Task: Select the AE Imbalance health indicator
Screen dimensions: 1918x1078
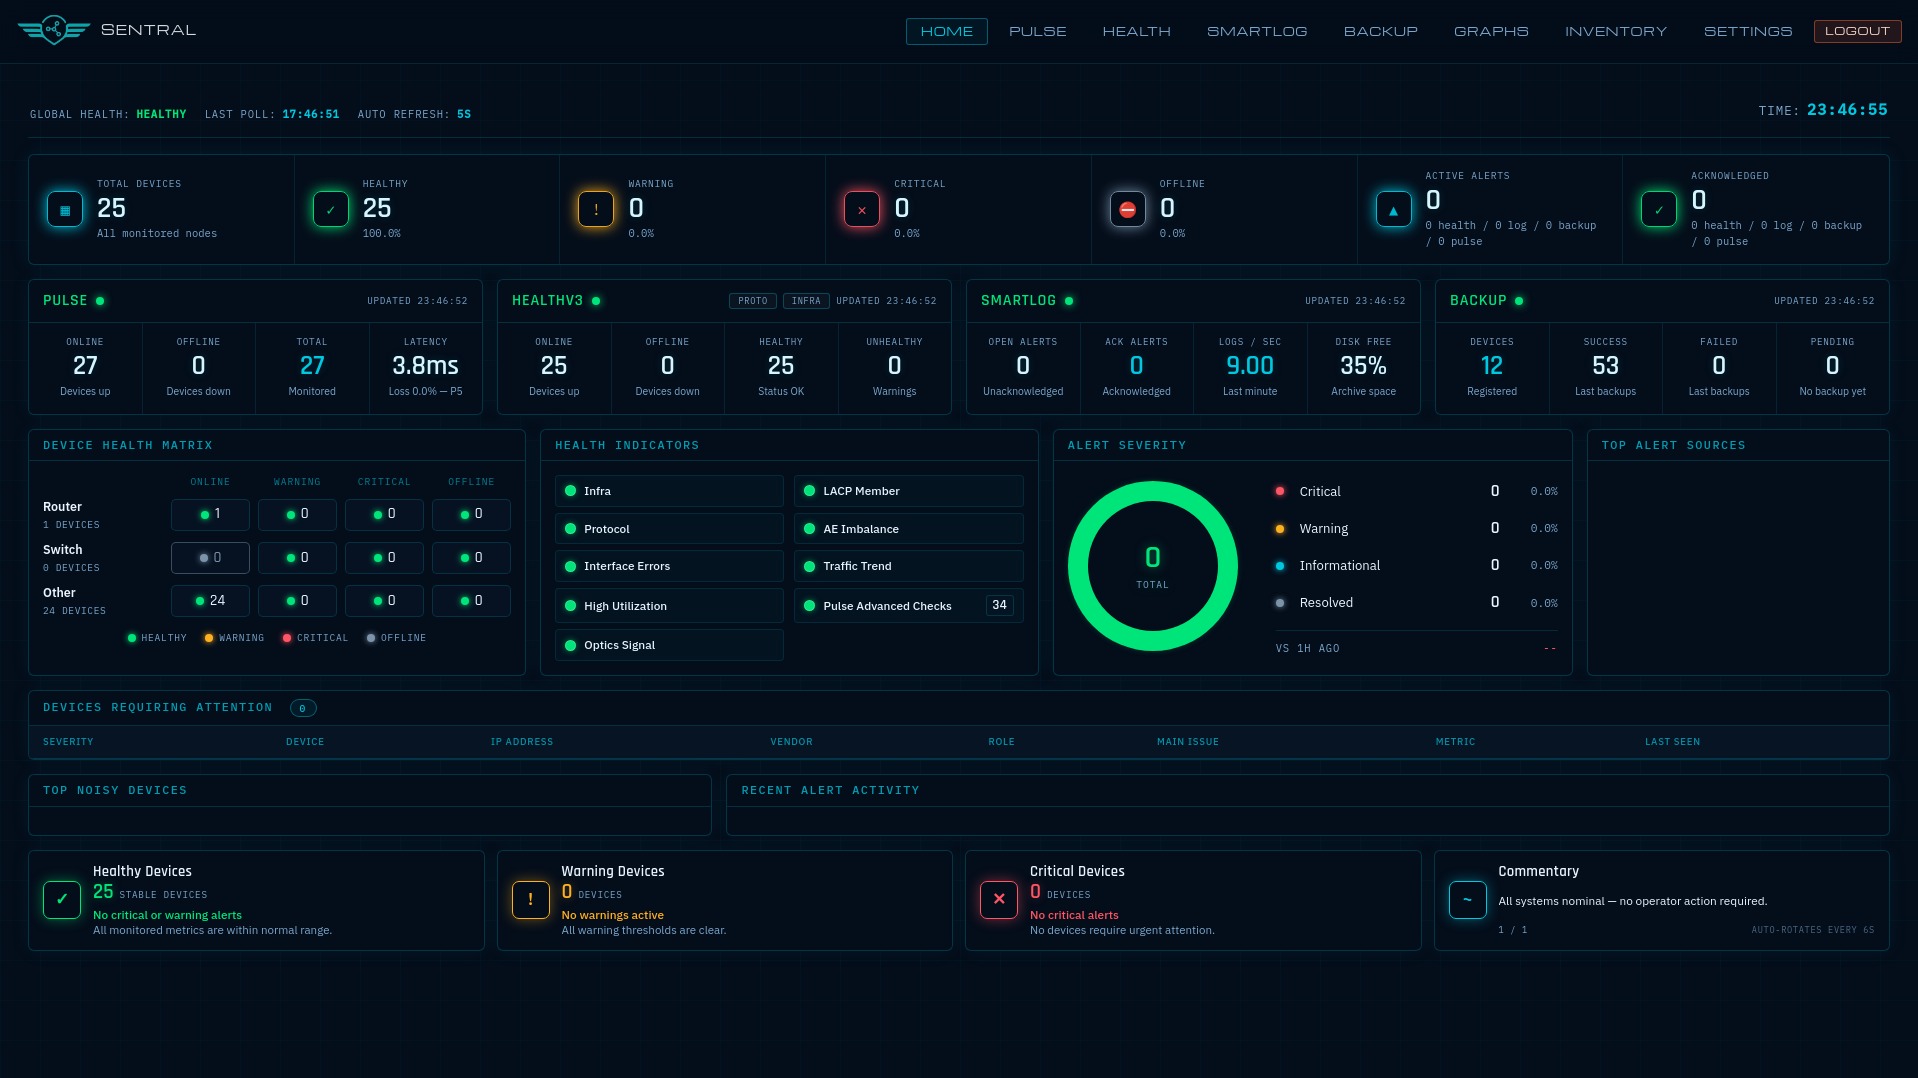Action: (909, 529)
